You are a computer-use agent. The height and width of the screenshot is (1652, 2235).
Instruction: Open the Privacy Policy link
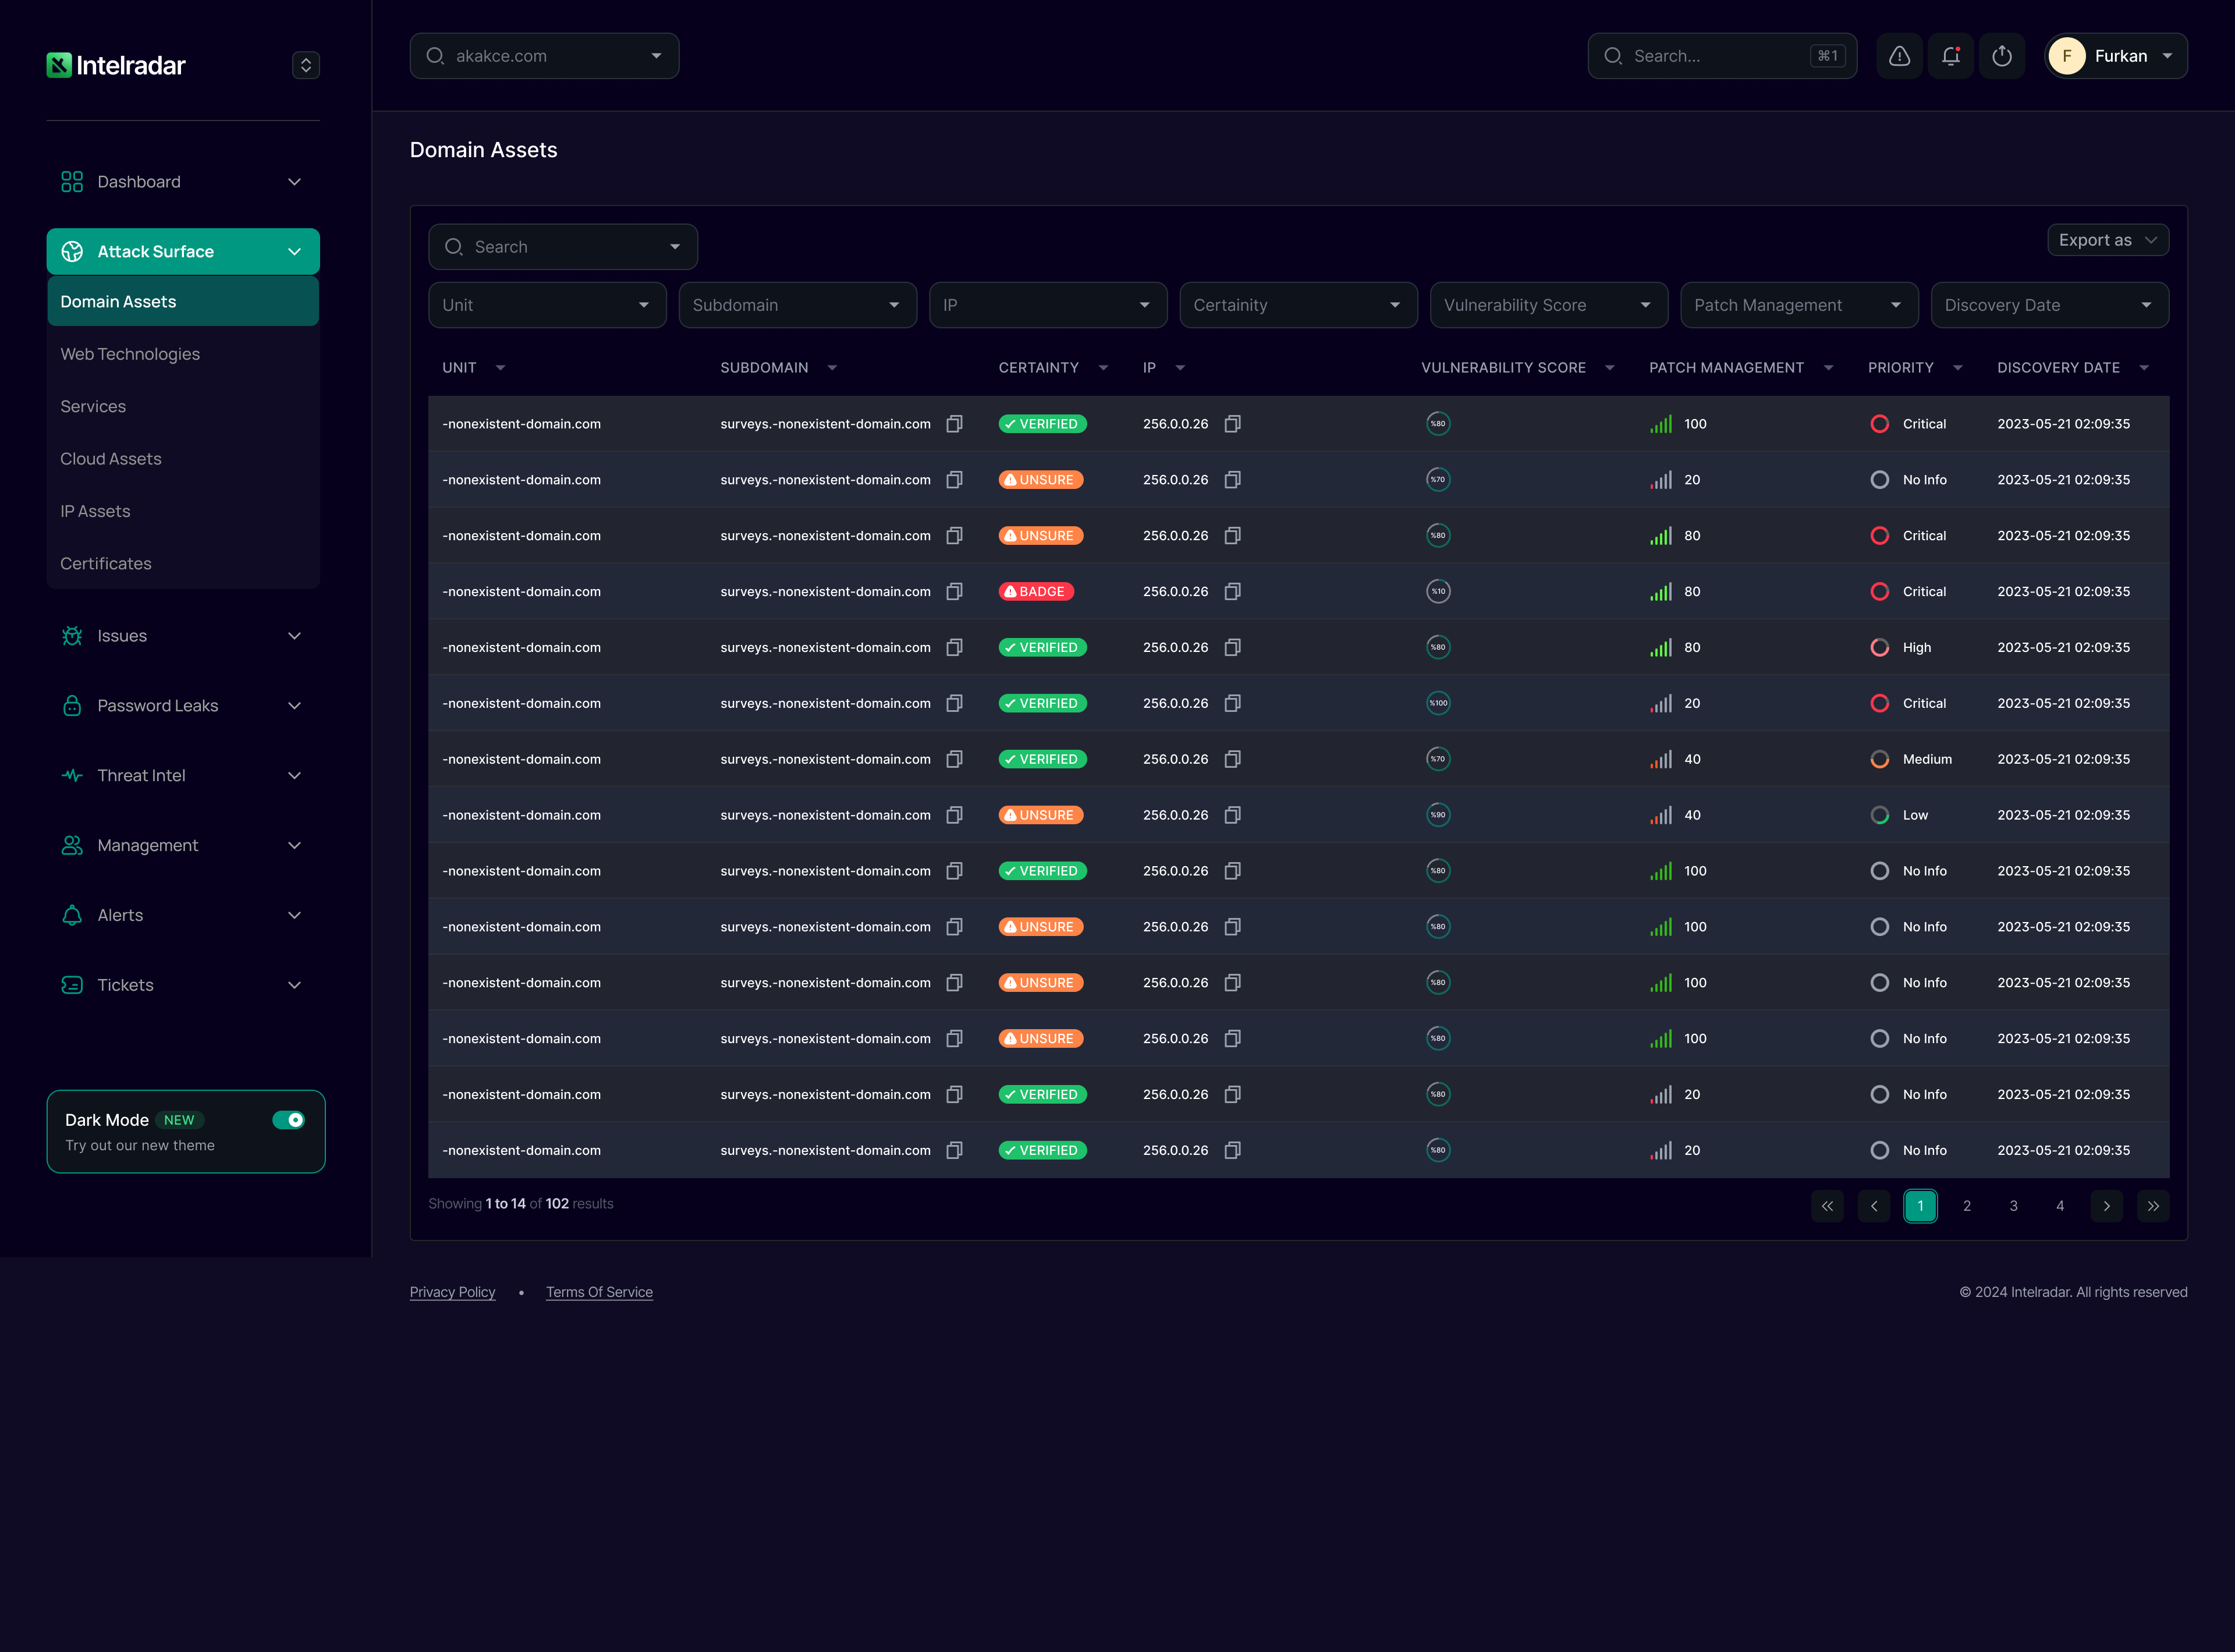click(452, 1292)
